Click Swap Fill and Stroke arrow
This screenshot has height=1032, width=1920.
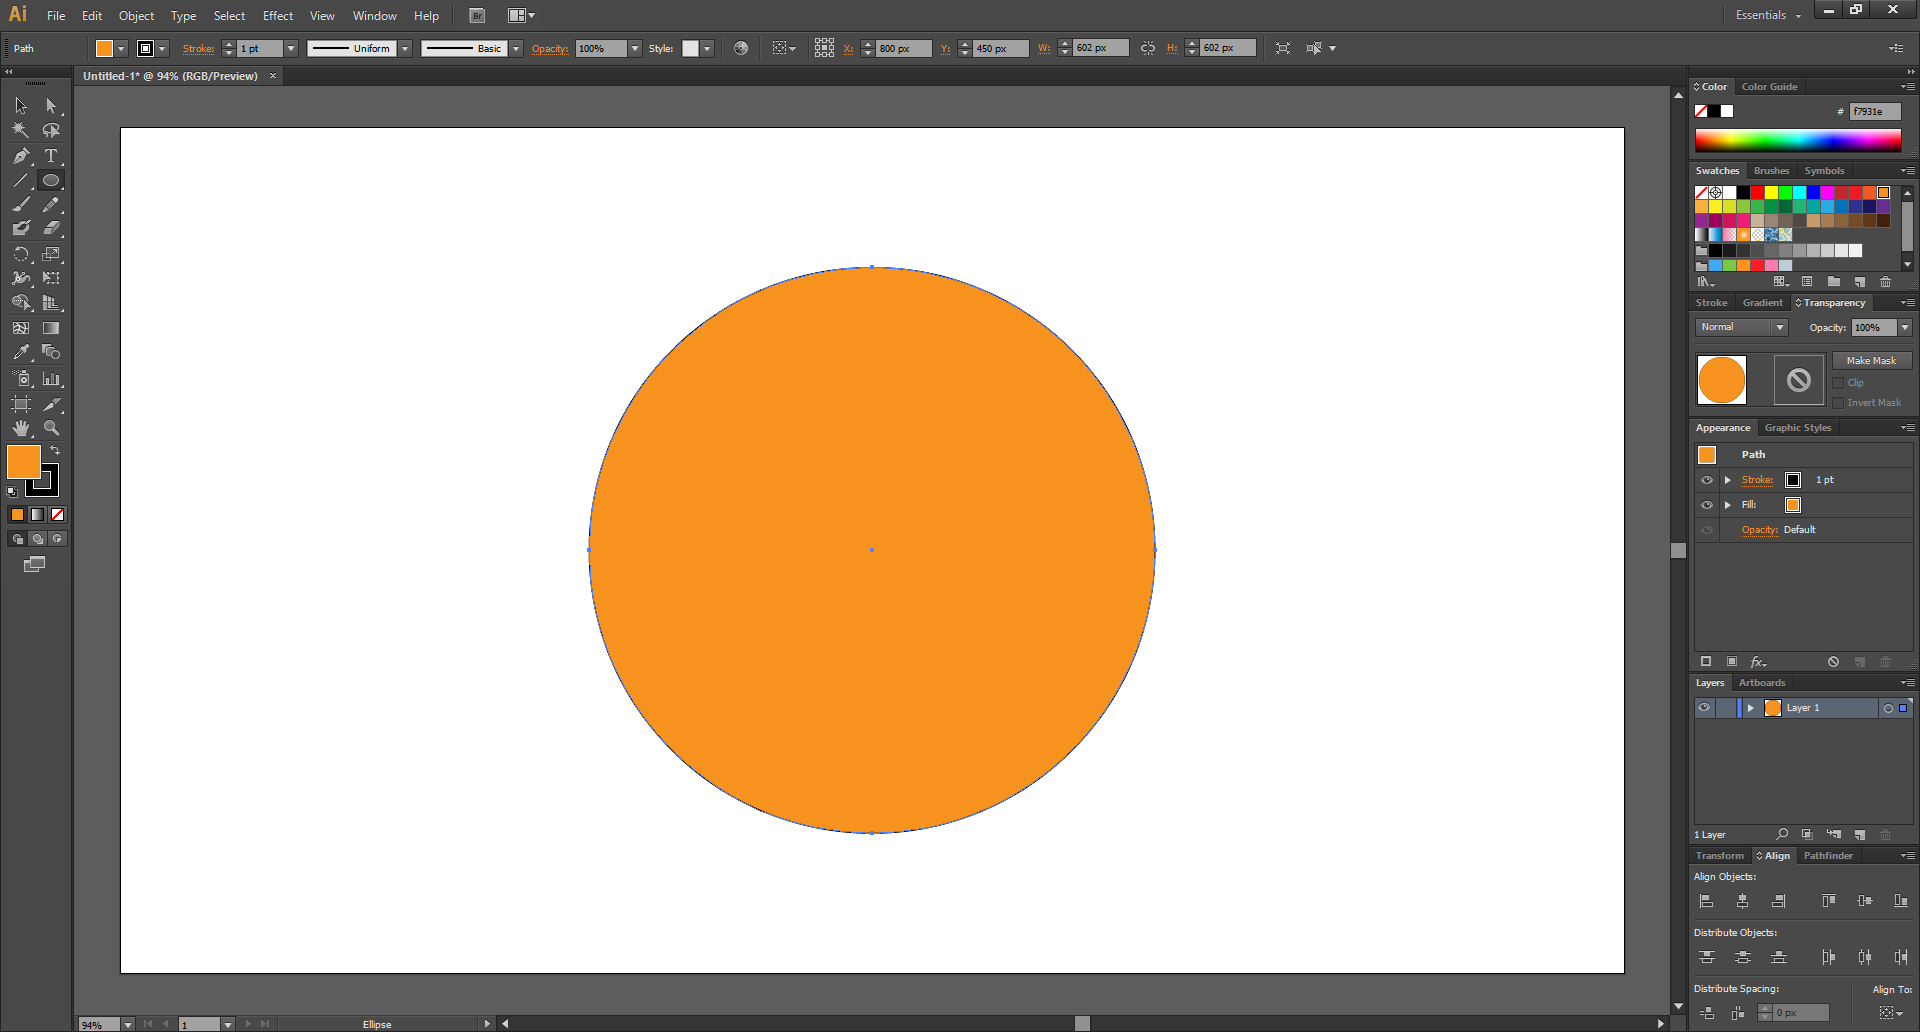tap(55, 451)
